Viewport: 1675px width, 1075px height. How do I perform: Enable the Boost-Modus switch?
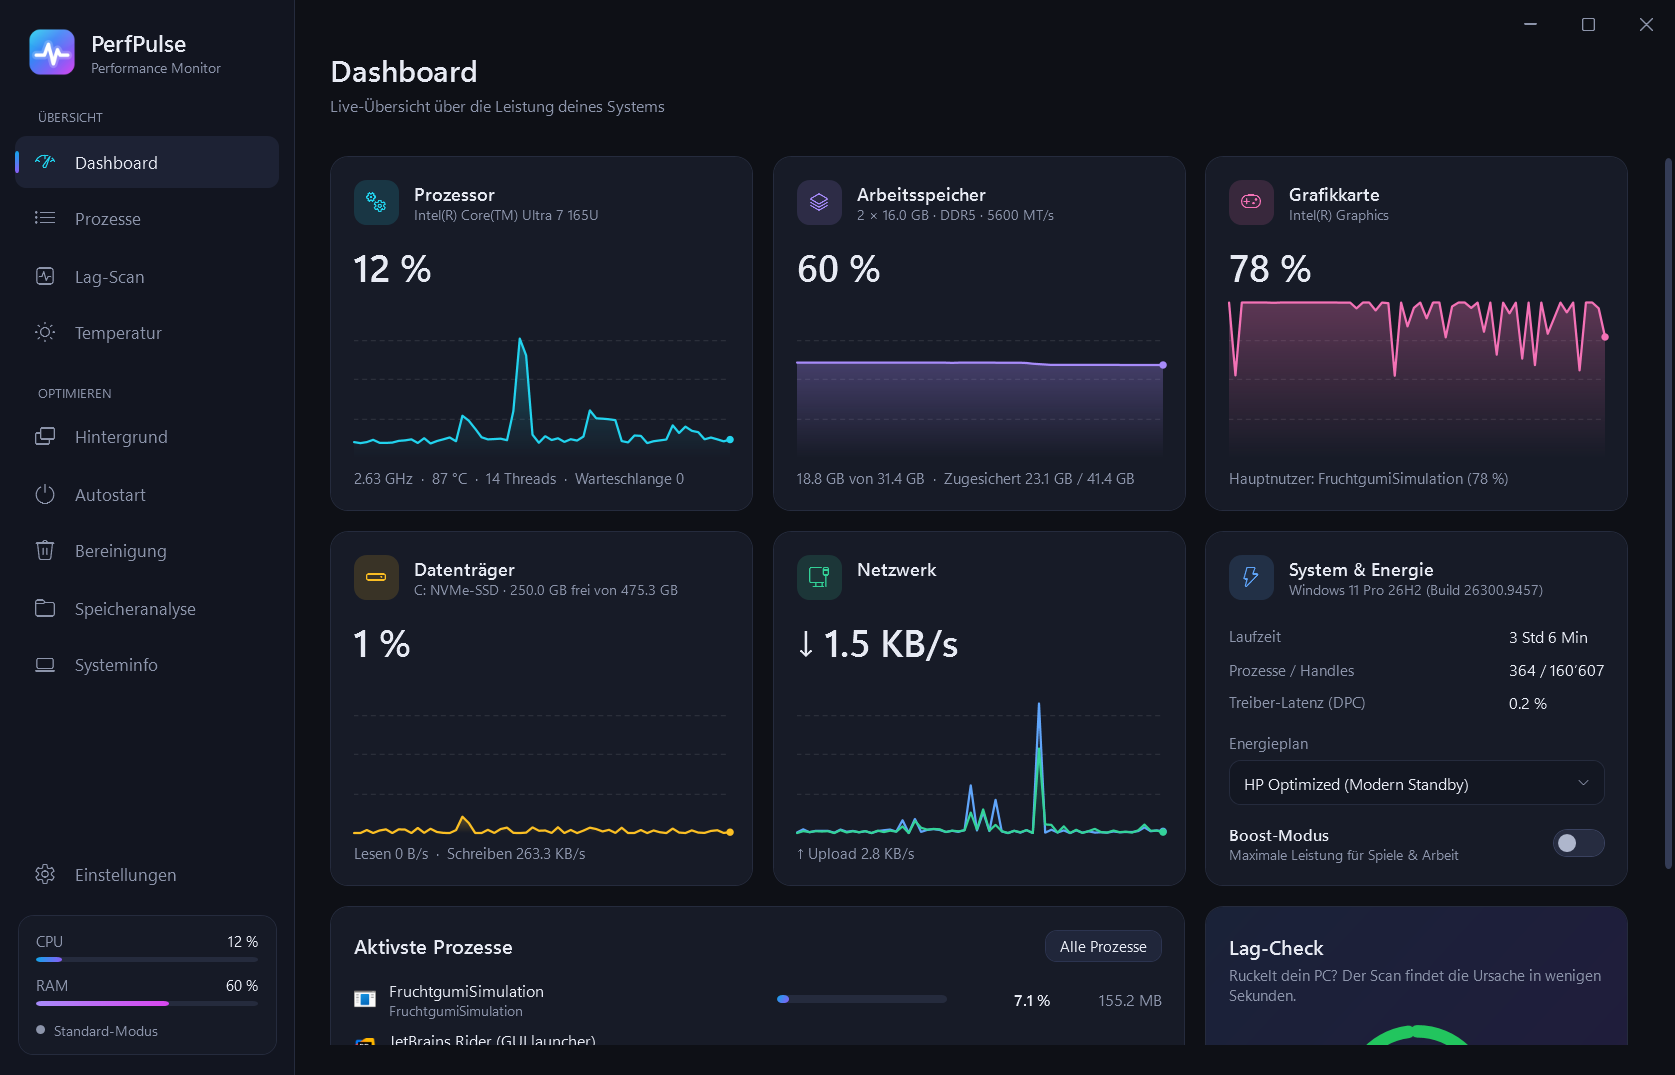[1578, 843]
